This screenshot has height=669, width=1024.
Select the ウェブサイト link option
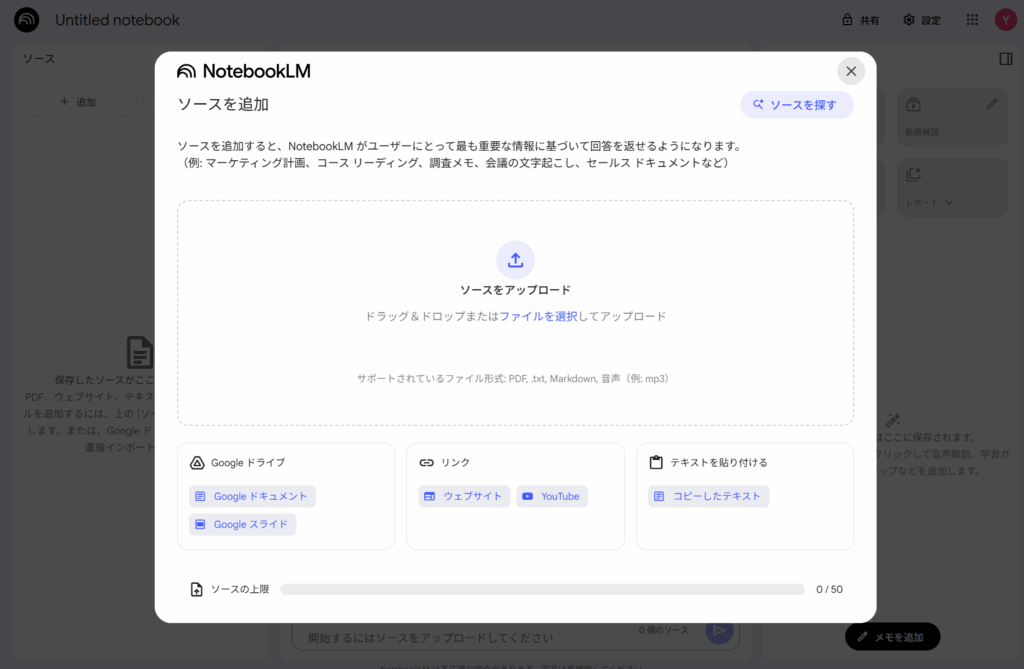(464, 497)
